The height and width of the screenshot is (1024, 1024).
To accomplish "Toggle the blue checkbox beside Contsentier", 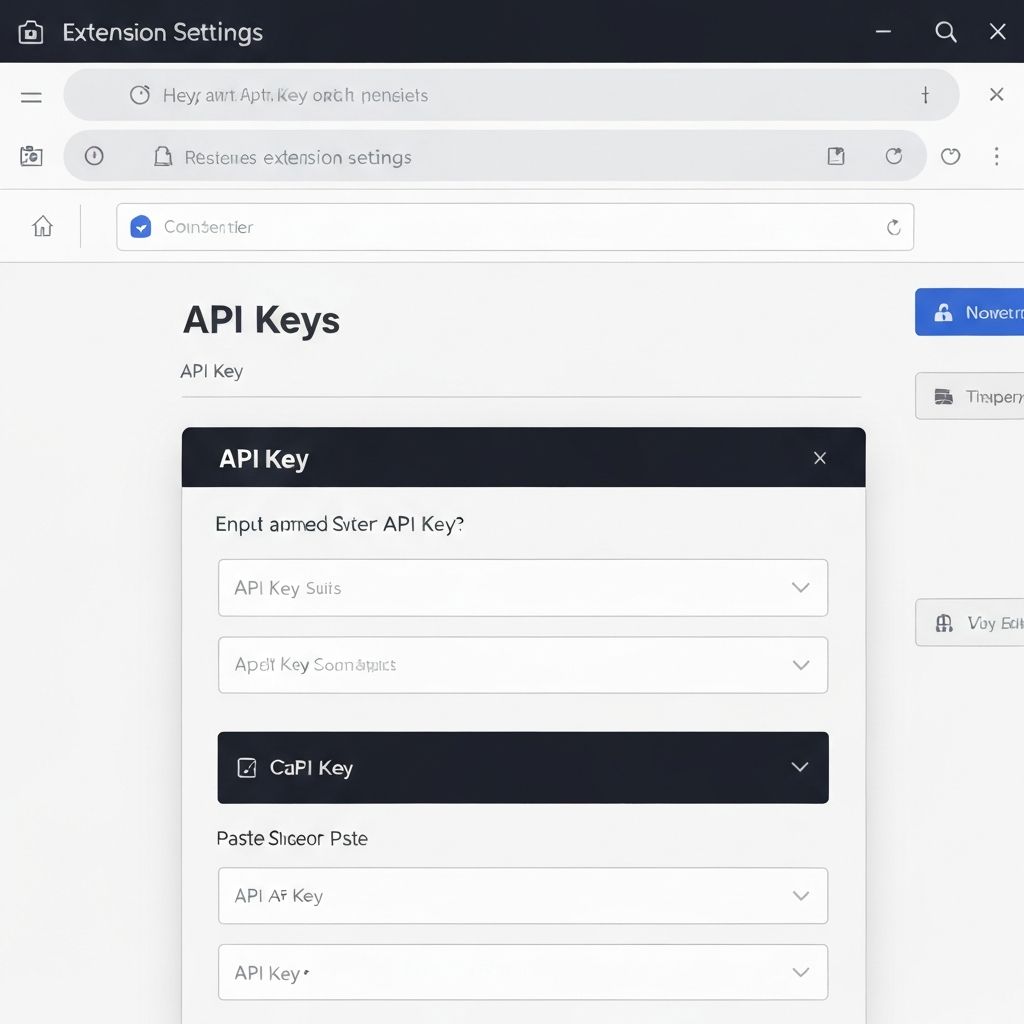I will point(141,227).
